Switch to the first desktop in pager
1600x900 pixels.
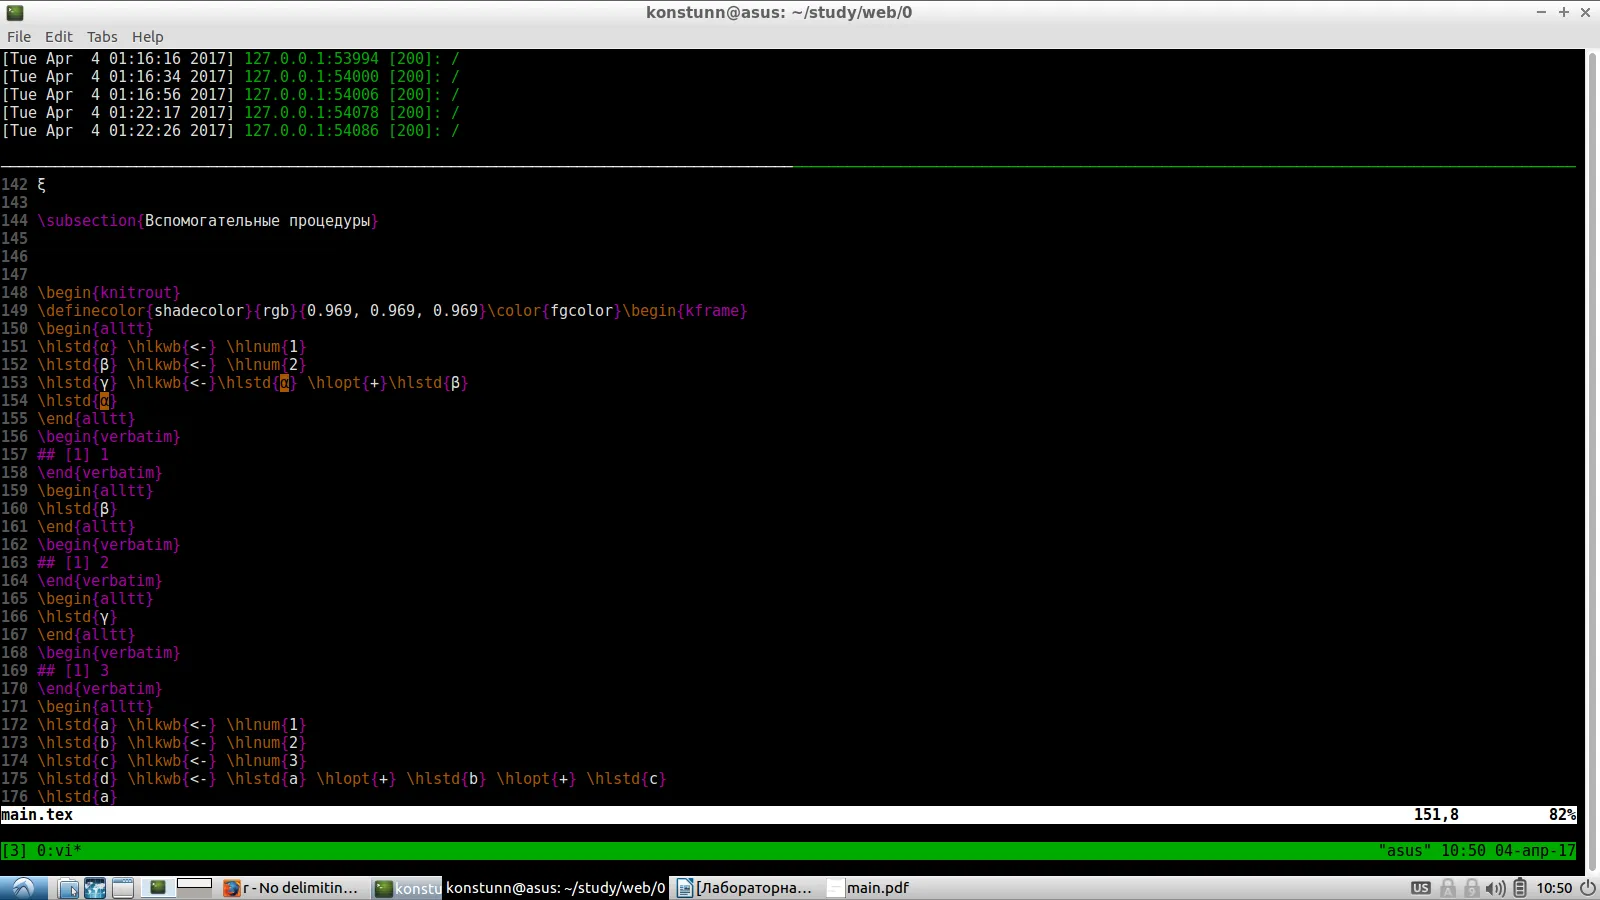(158, 888)
